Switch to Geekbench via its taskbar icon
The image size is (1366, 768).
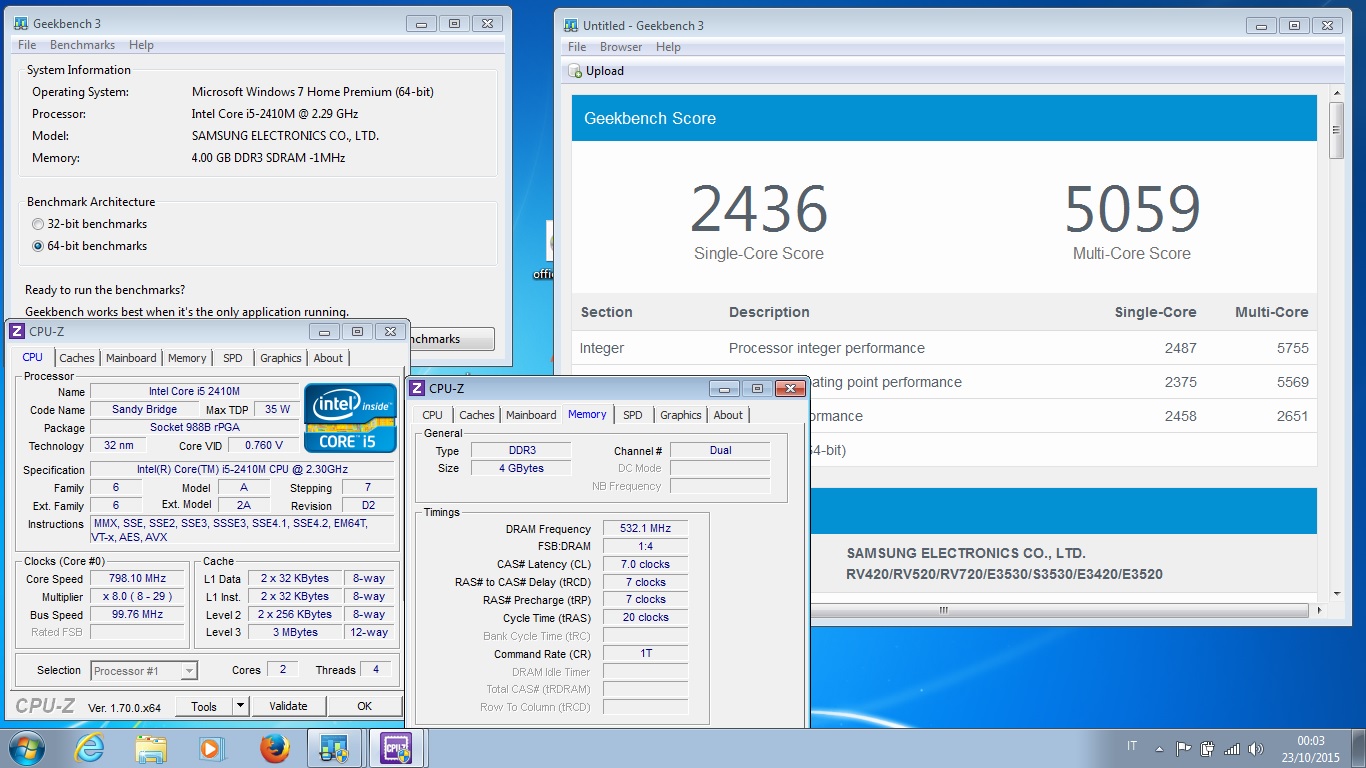(334, 748)
